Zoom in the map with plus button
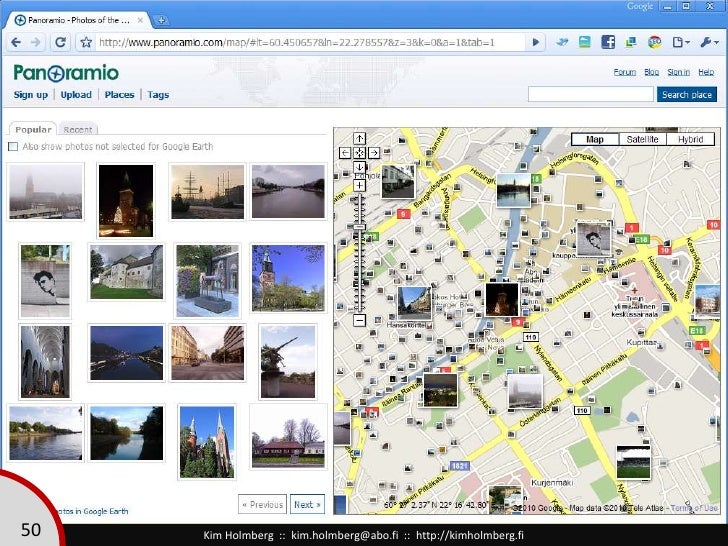728x546 pixels. (x=360, y=185)
